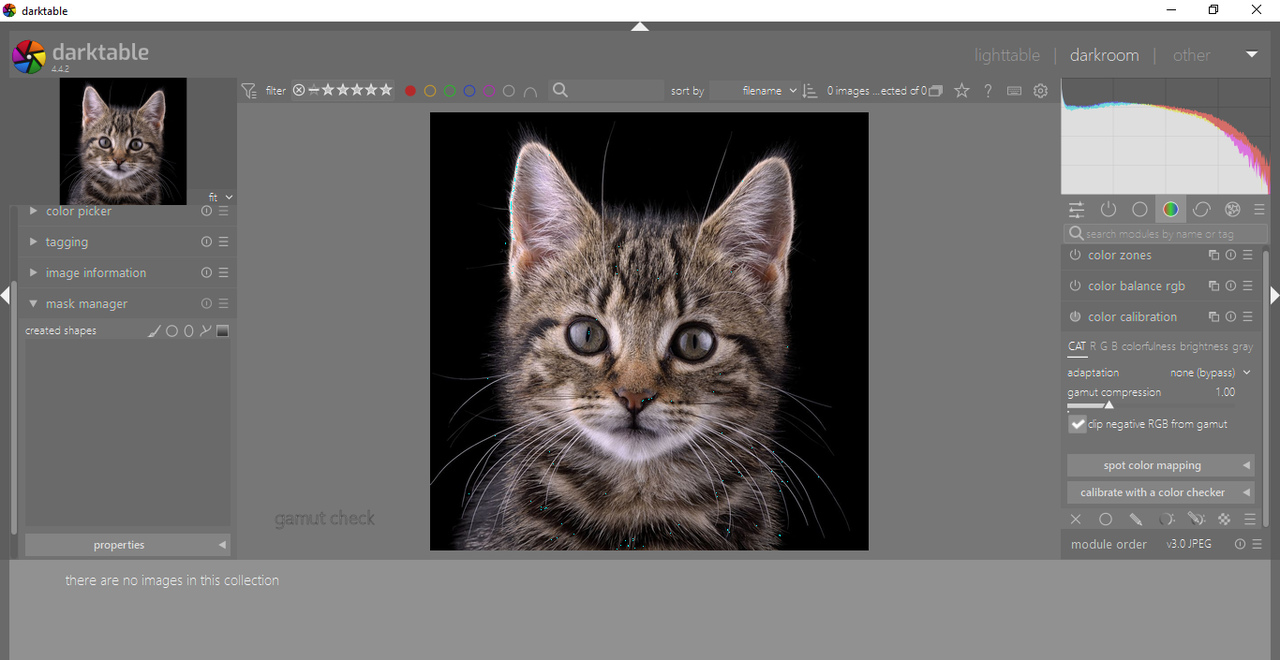
Task: Choose uniformly blend circle icon at bottom
Action: point(1105,520)
